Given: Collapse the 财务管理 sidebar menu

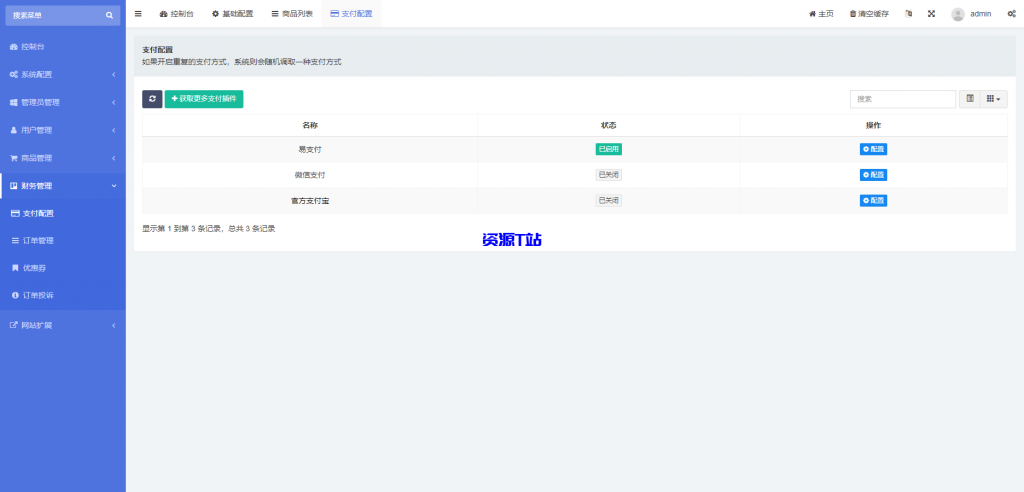Looking at the screenshot, I should pos(63,186).
